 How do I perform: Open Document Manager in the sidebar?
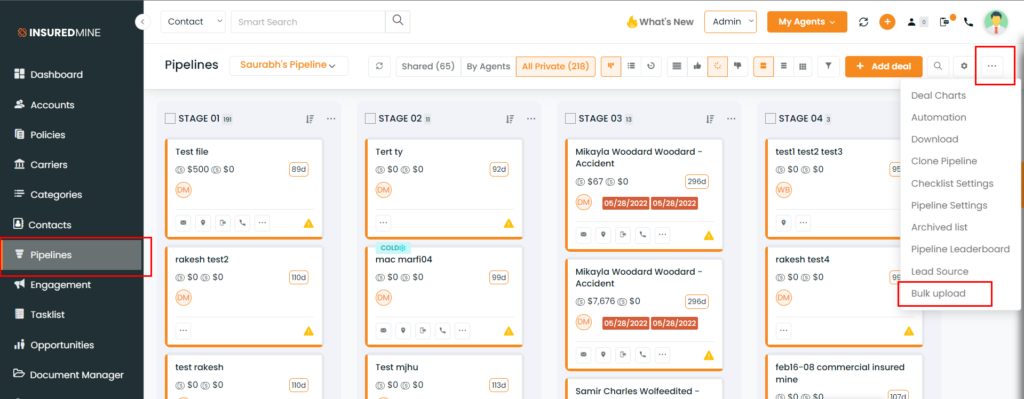coord(69,375)
